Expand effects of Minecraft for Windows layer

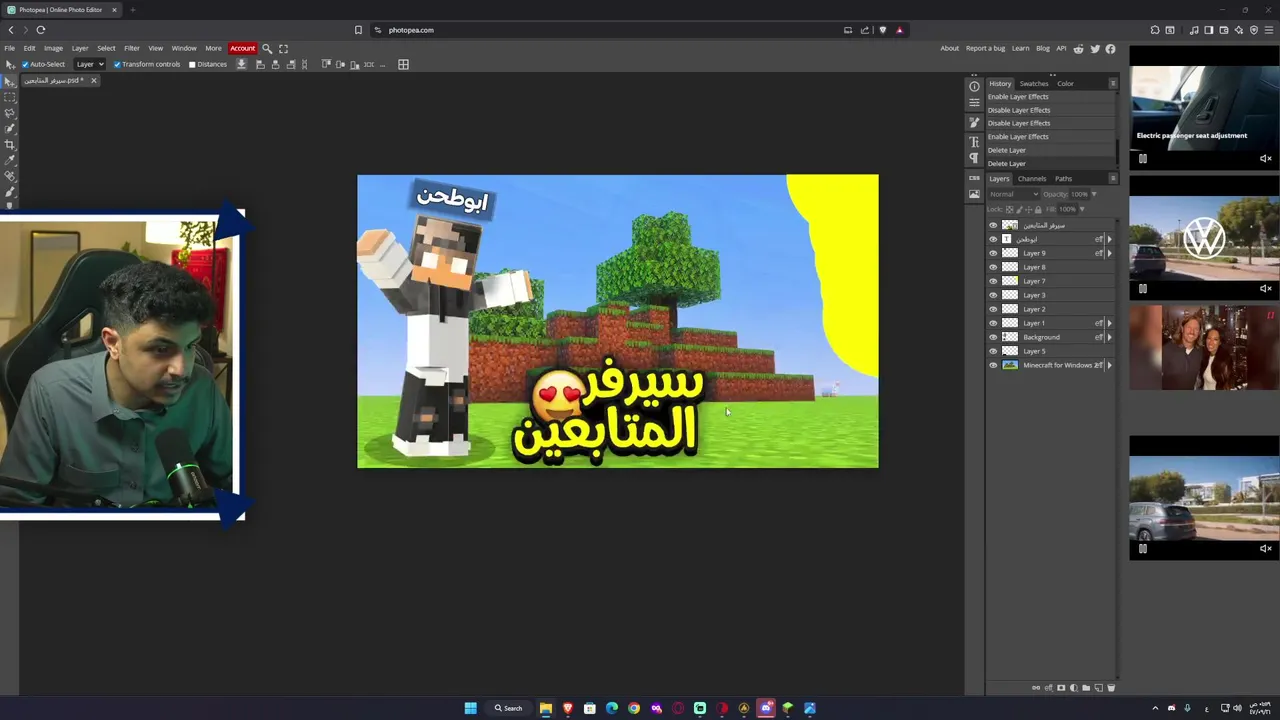[x=1109, y=365]
